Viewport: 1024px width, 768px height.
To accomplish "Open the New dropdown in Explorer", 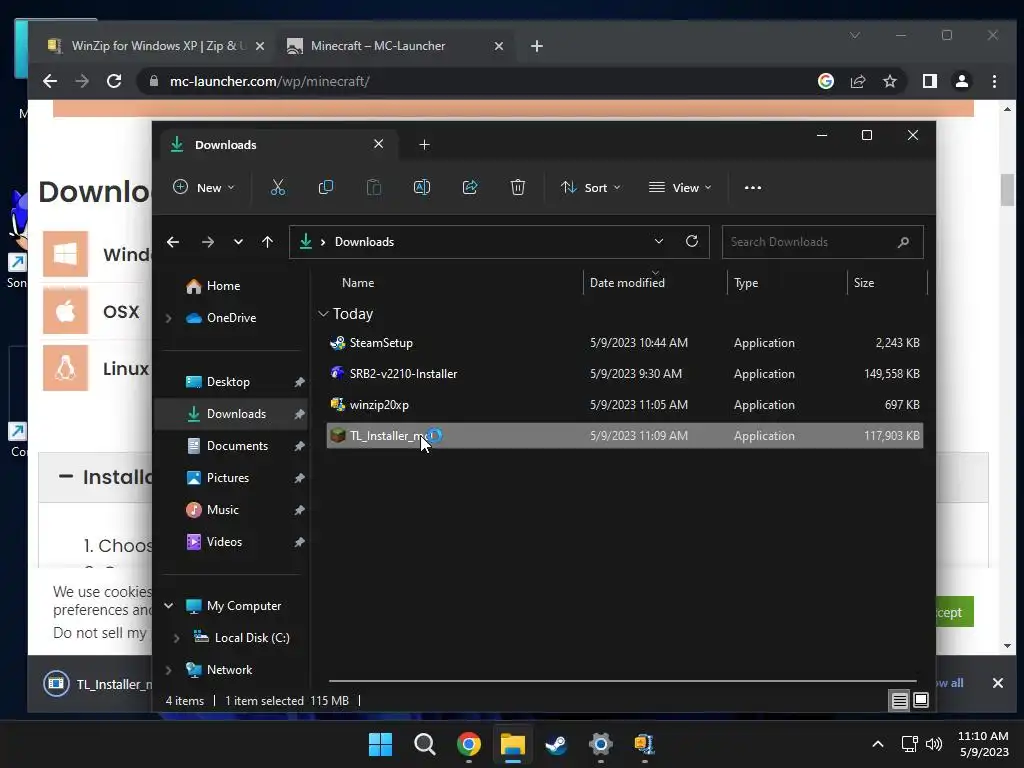I will click(204, 187).
